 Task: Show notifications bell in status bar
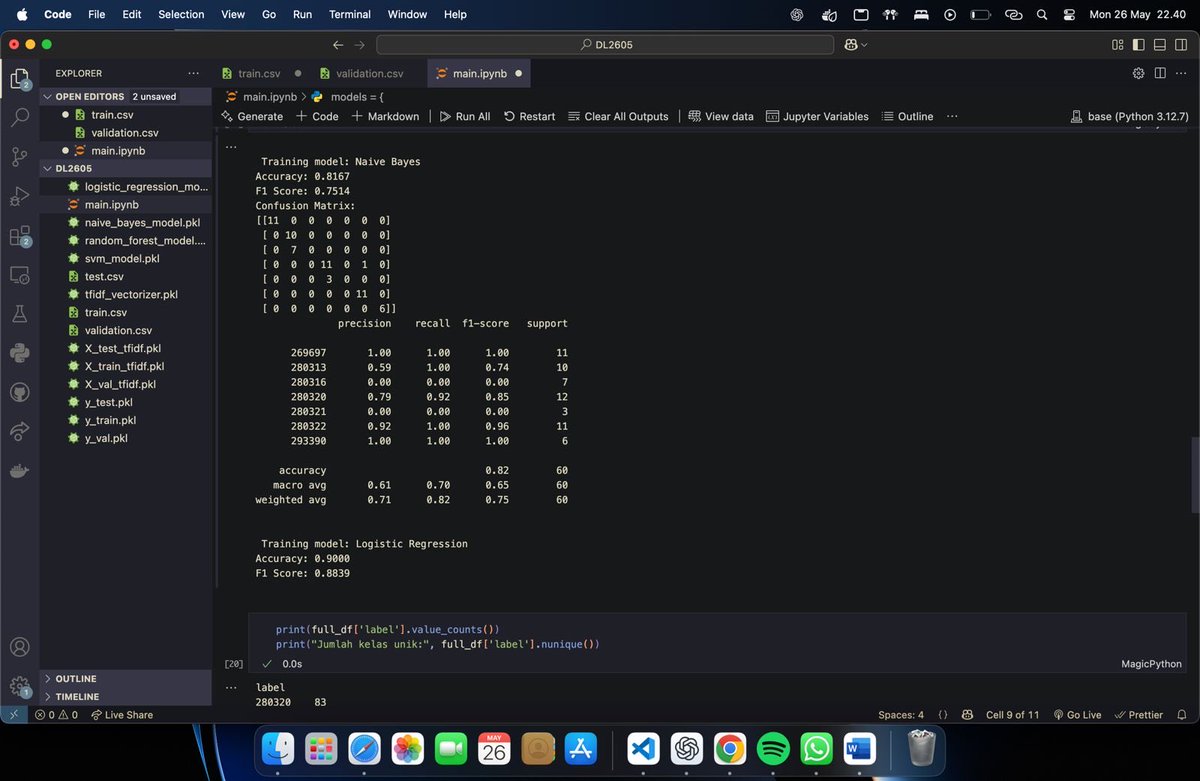[1182, 715]
